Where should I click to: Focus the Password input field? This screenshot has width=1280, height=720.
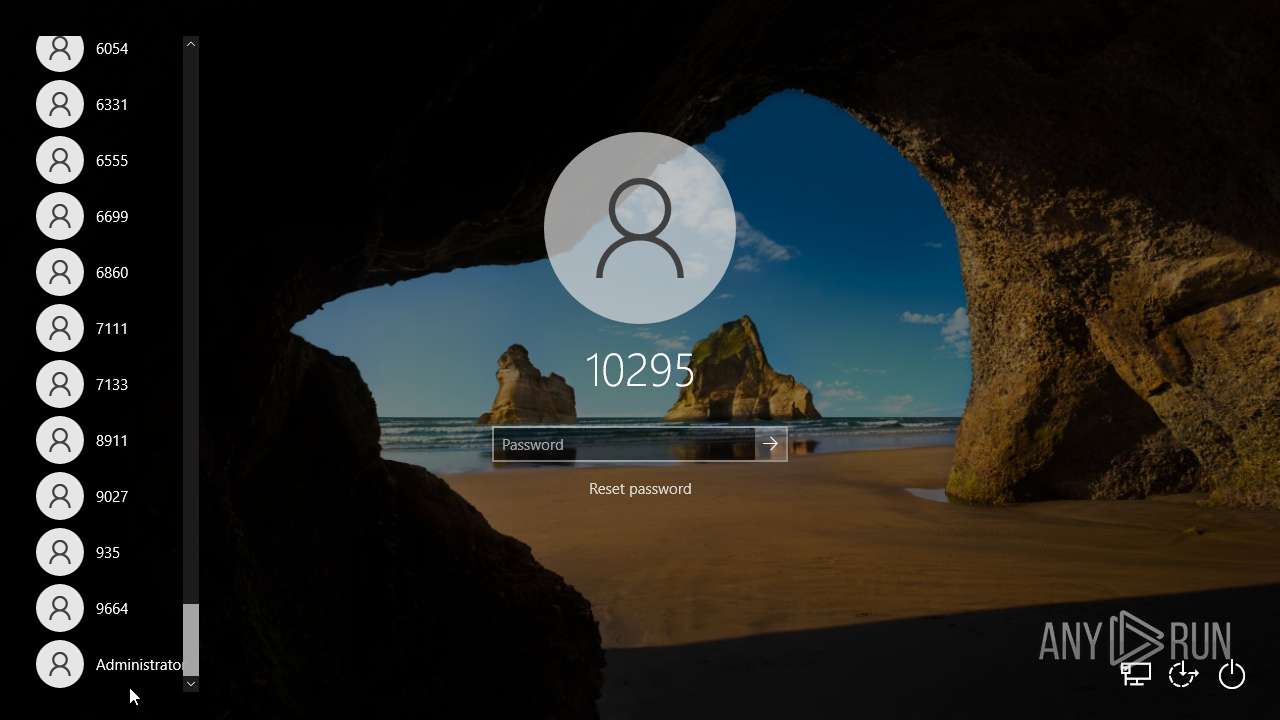click(624, 444)
